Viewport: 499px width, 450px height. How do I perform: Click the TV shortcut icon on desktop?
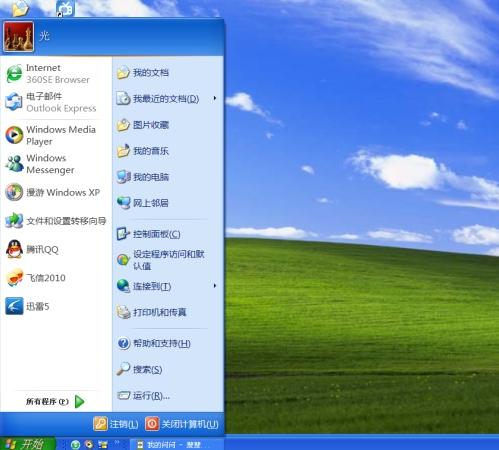coord(65,8)
